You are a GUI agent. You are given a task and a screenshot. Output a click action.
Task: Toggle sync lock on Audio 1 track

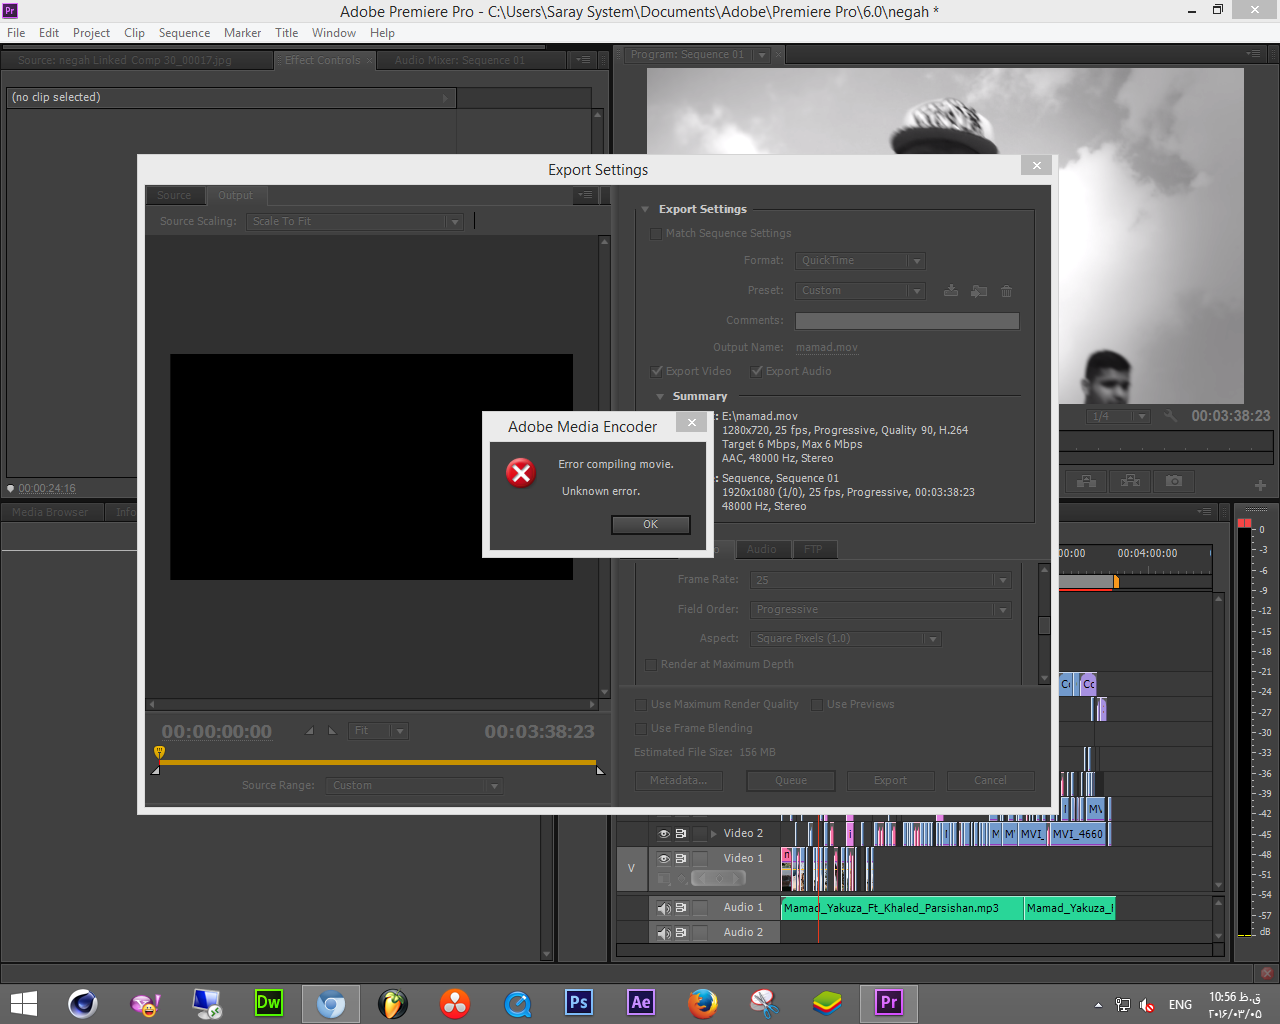(681, 908)
